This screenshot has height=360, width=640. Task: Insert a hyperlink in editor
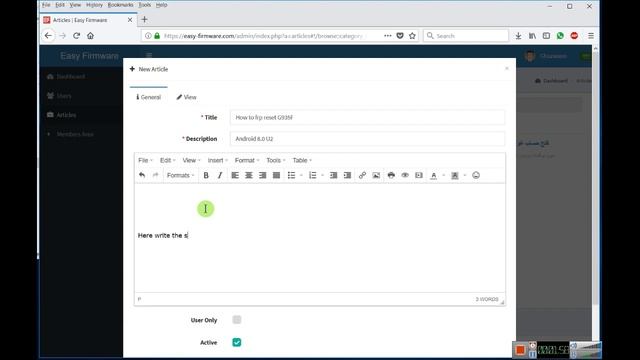coord(362,175)
